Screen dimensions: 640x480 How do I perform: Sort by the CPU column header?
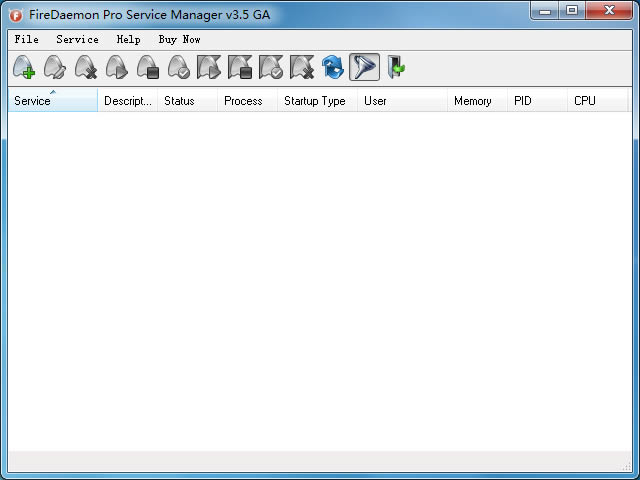[x=598, y=100]
